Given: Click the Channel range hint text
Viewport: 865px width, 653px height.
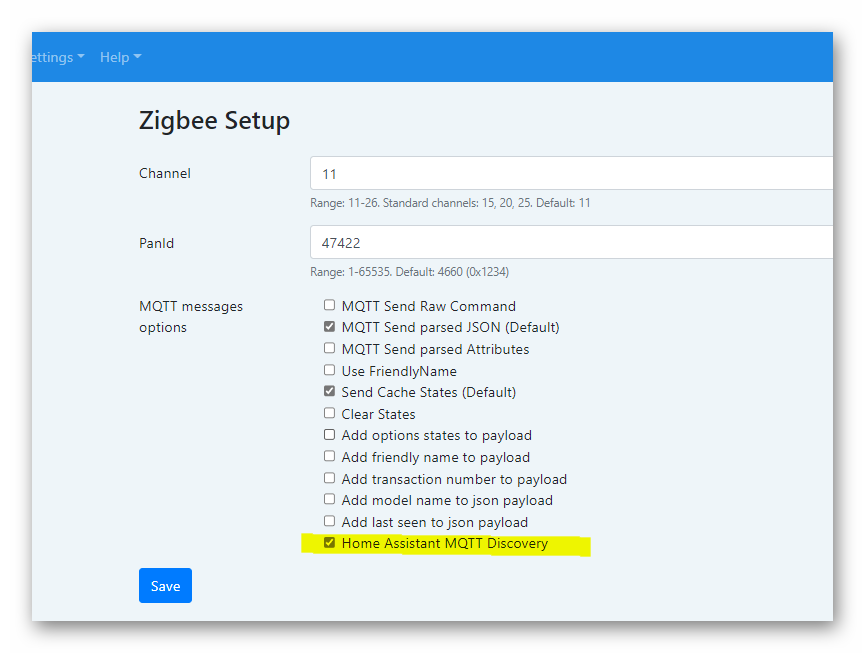Looking at the screenshot, I should click(x=450, y=203).
